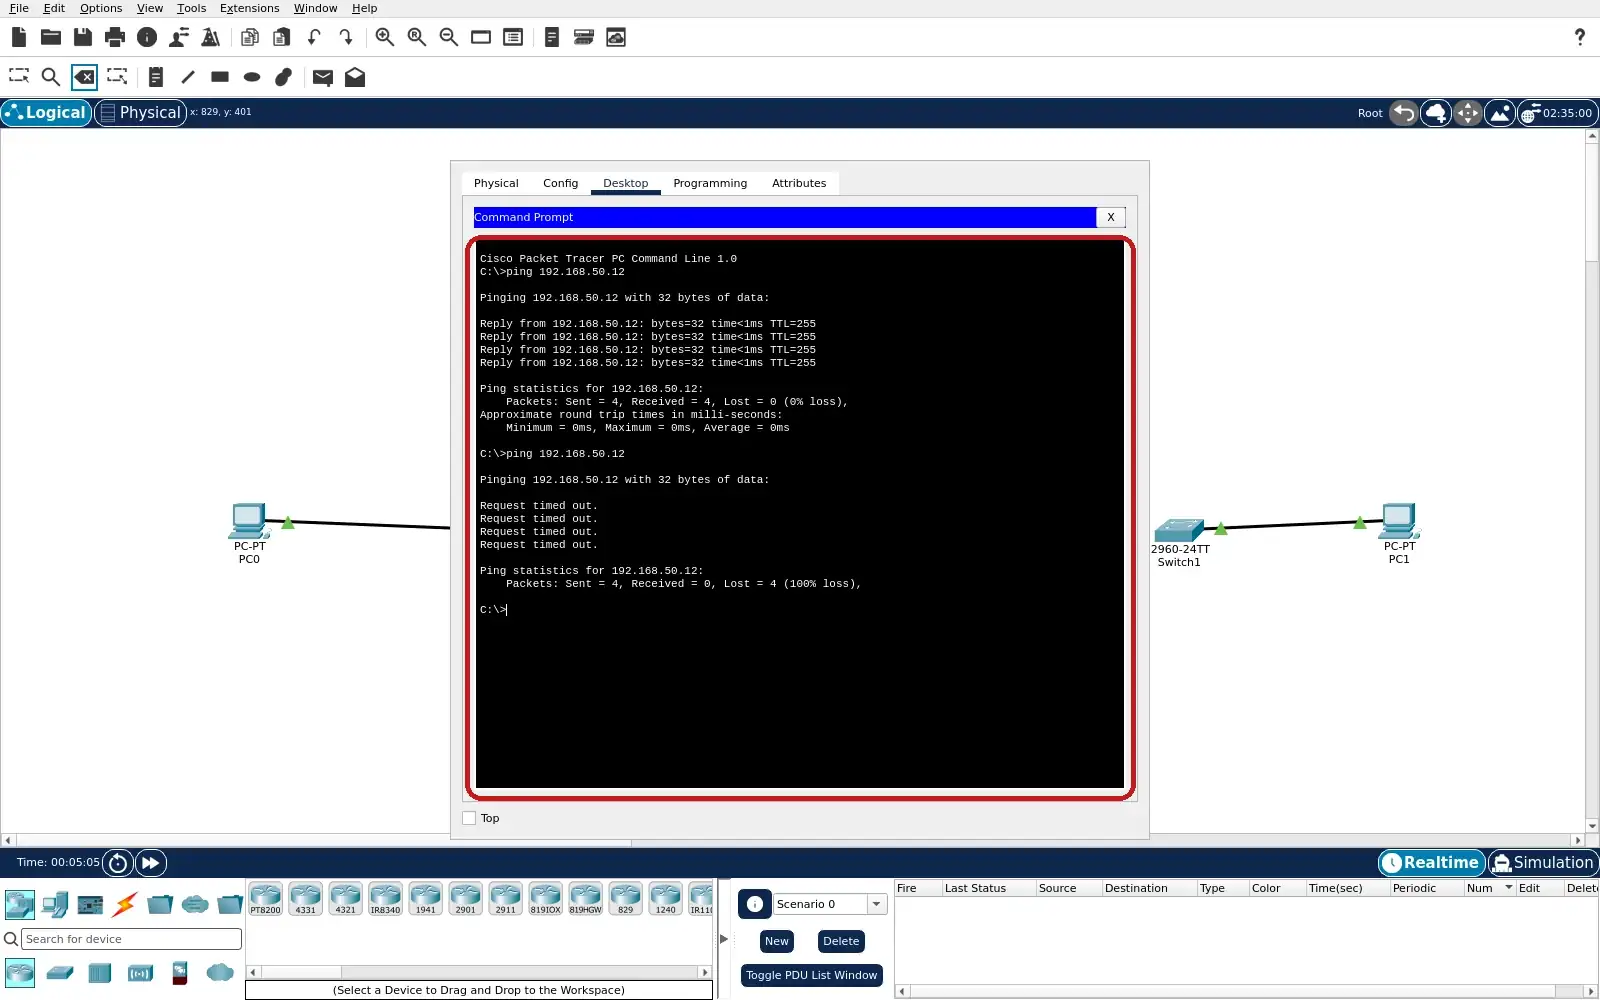Add a complex PDU open-envelope icon
The image size is (1600, 1000).
(x=355, y=77)
